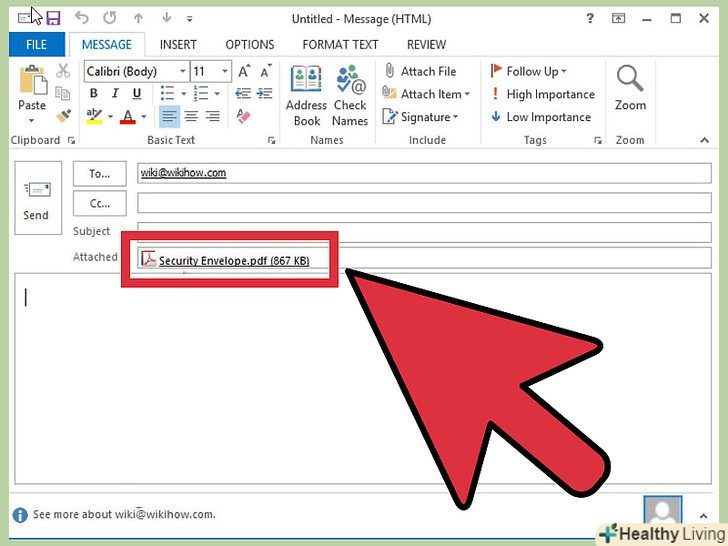Open the Clipboard pane launcher
The width and height of the screenshot is (728, 546).
tap(71, 140)
